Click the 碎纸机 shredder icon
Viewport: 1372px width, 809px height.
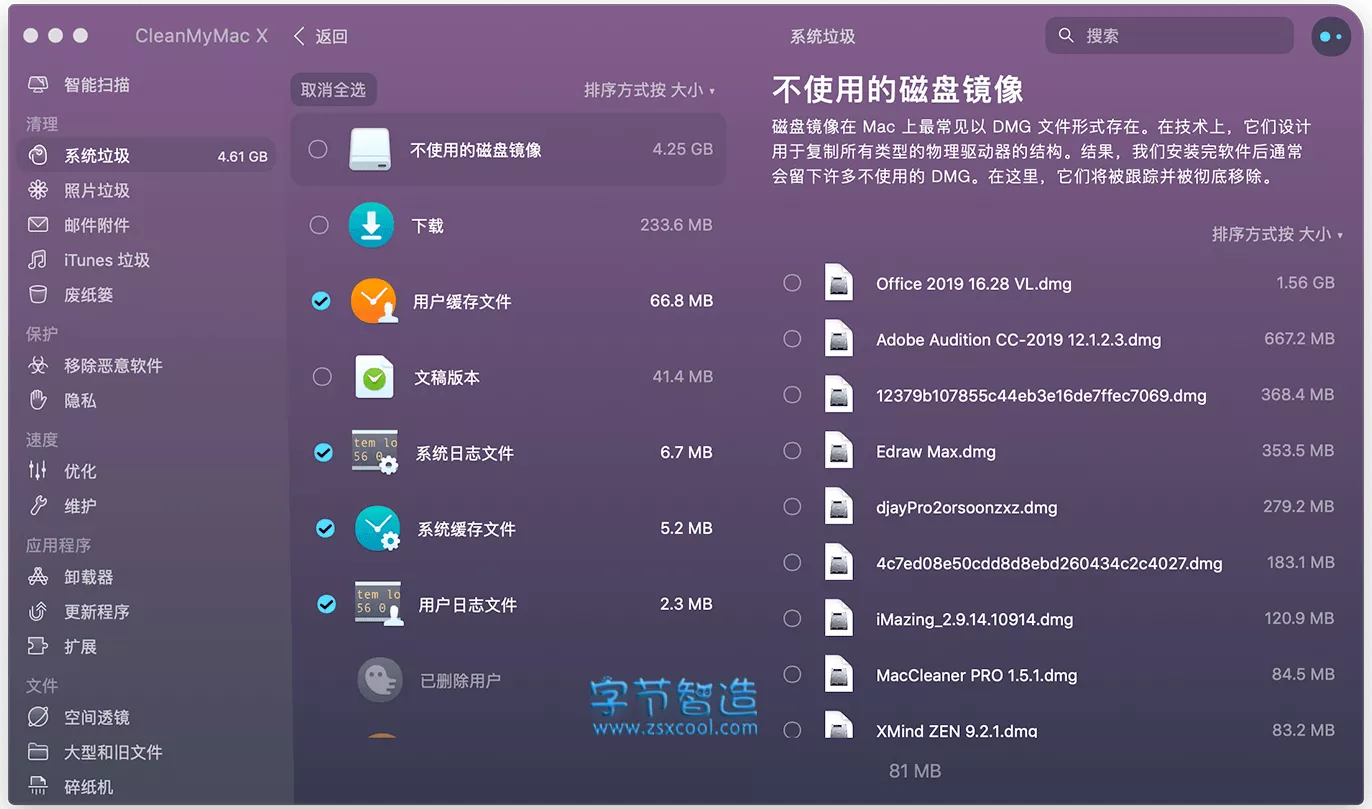point(38,787)
